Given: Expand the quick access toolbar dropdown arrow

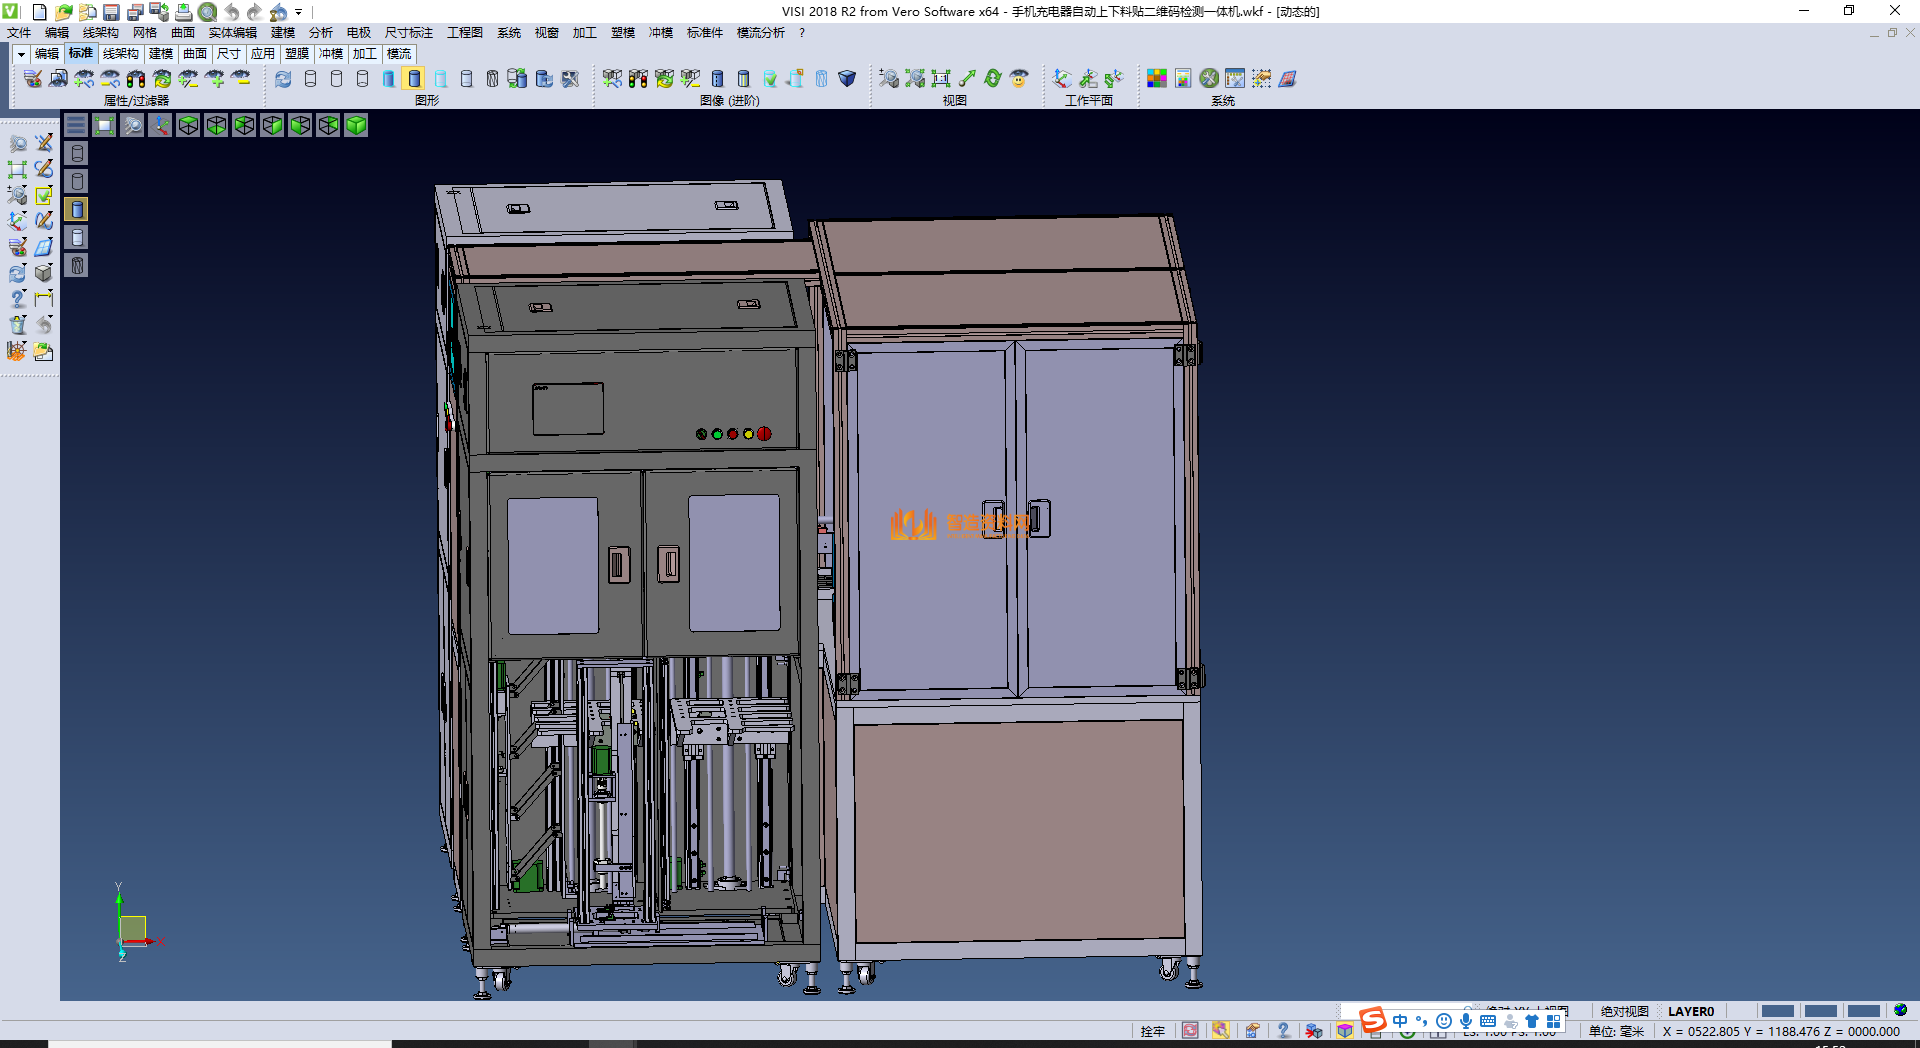Looking at the screenshot, I should click(x=298, y=12).
